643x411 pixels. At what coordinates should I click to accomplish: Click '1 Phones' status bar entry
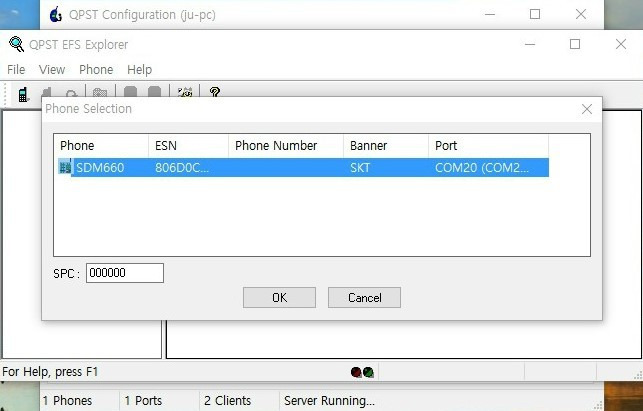pos(67,400)
